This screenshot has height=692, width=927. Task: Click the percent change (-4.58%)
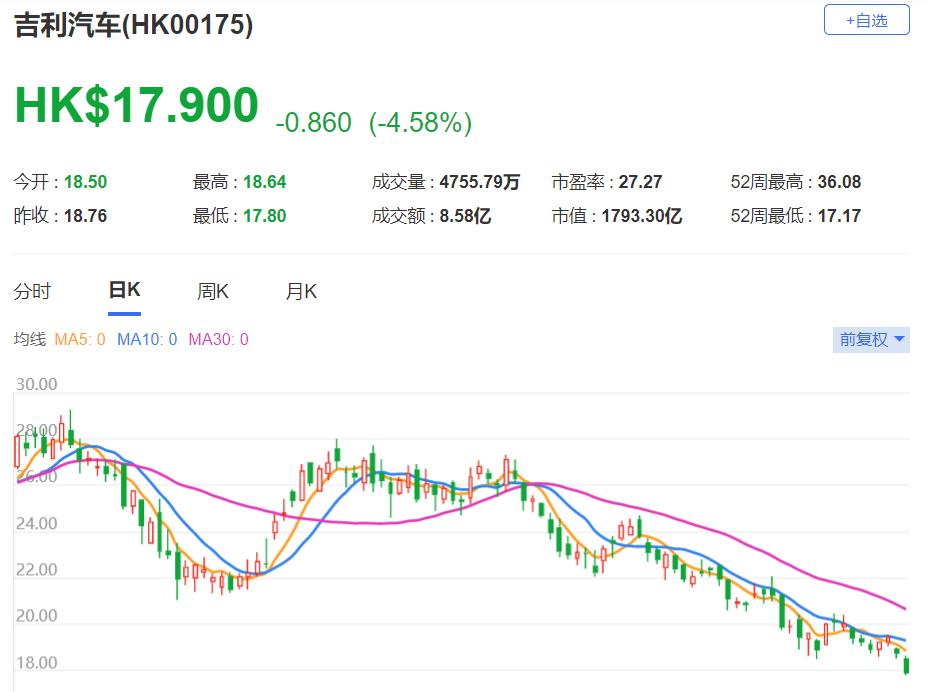(x=420, y=123)
